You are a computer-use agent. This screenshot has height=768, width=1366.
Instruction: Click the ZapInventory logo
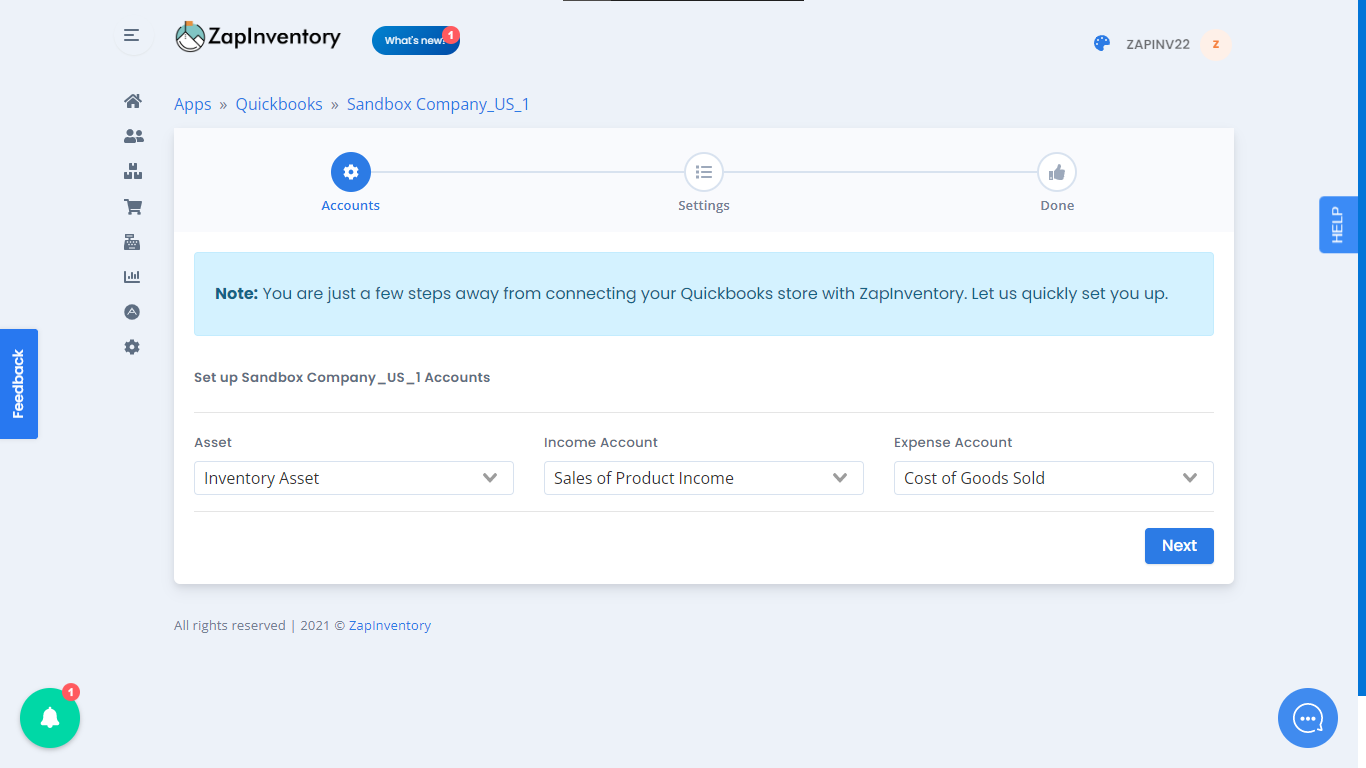pyautogui.click(x=258, y=37)
